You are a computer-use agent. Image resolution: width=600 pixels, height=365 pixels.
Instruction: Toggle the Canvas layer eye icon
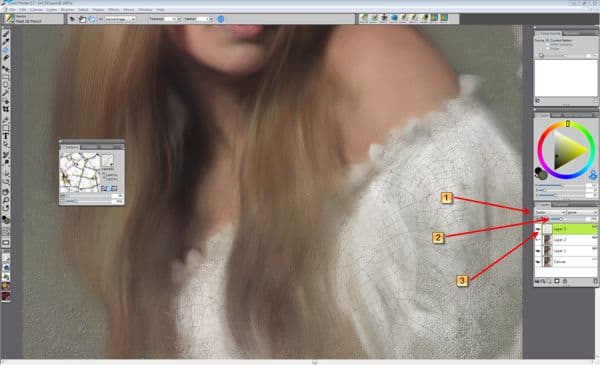coord(538,262)
